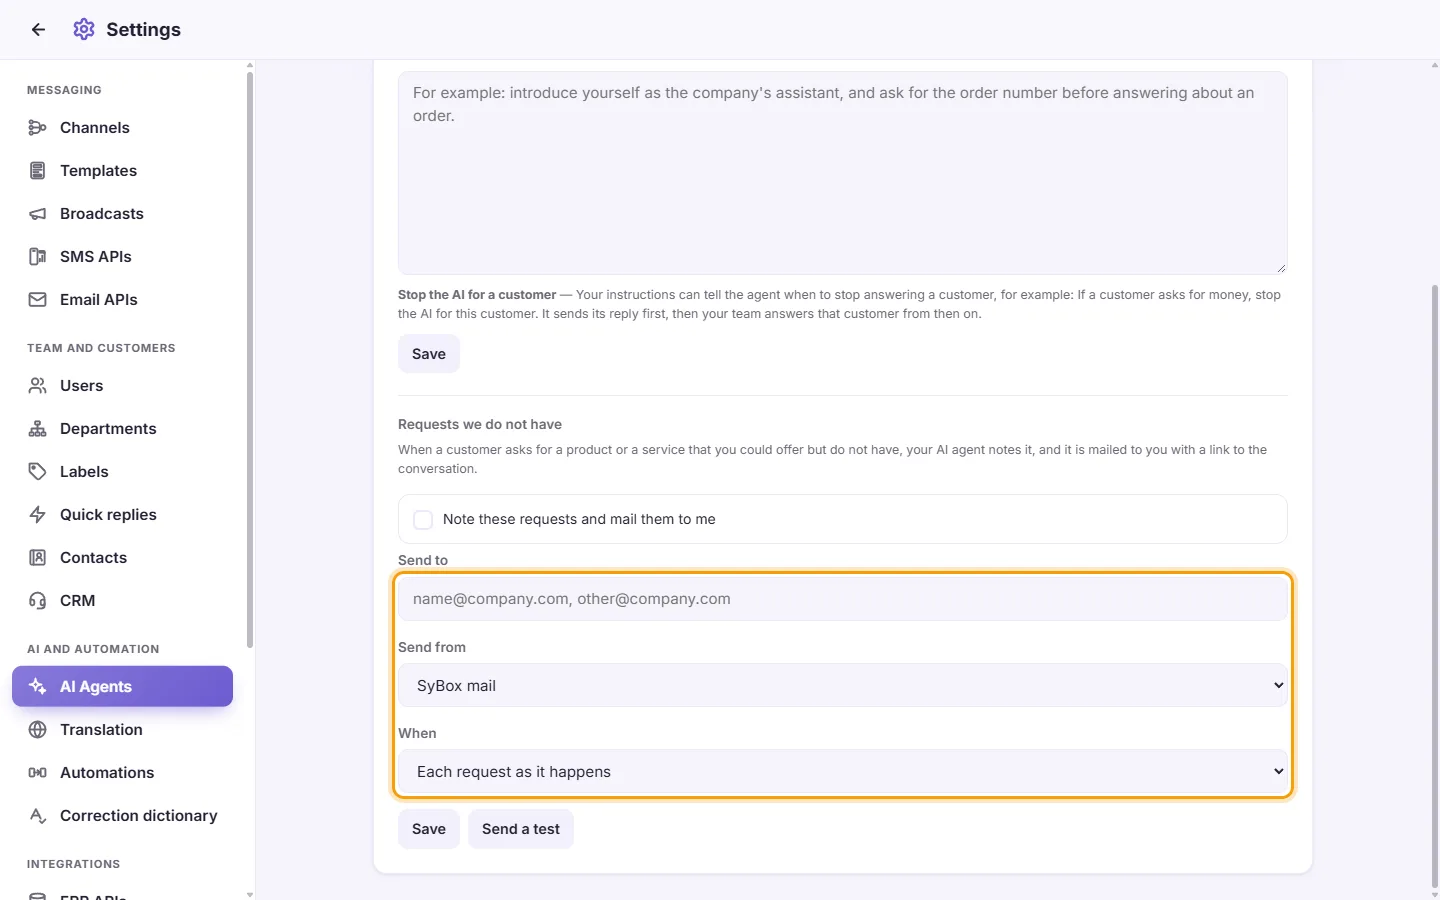Image resolution: width=1440 pixels, height=900 pixels.
Task: Click the SMS APIs icon
Action: 38,257
